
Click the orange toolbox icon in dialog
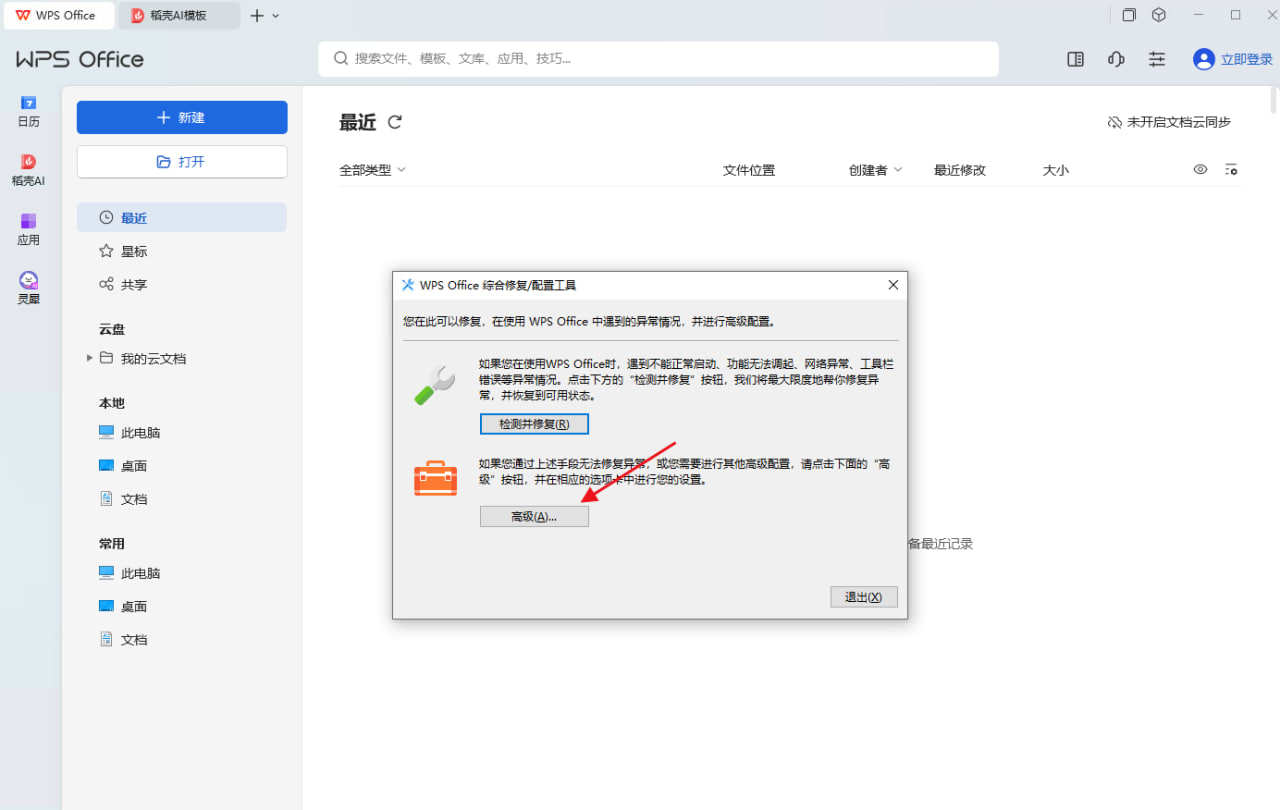(435, 477)
